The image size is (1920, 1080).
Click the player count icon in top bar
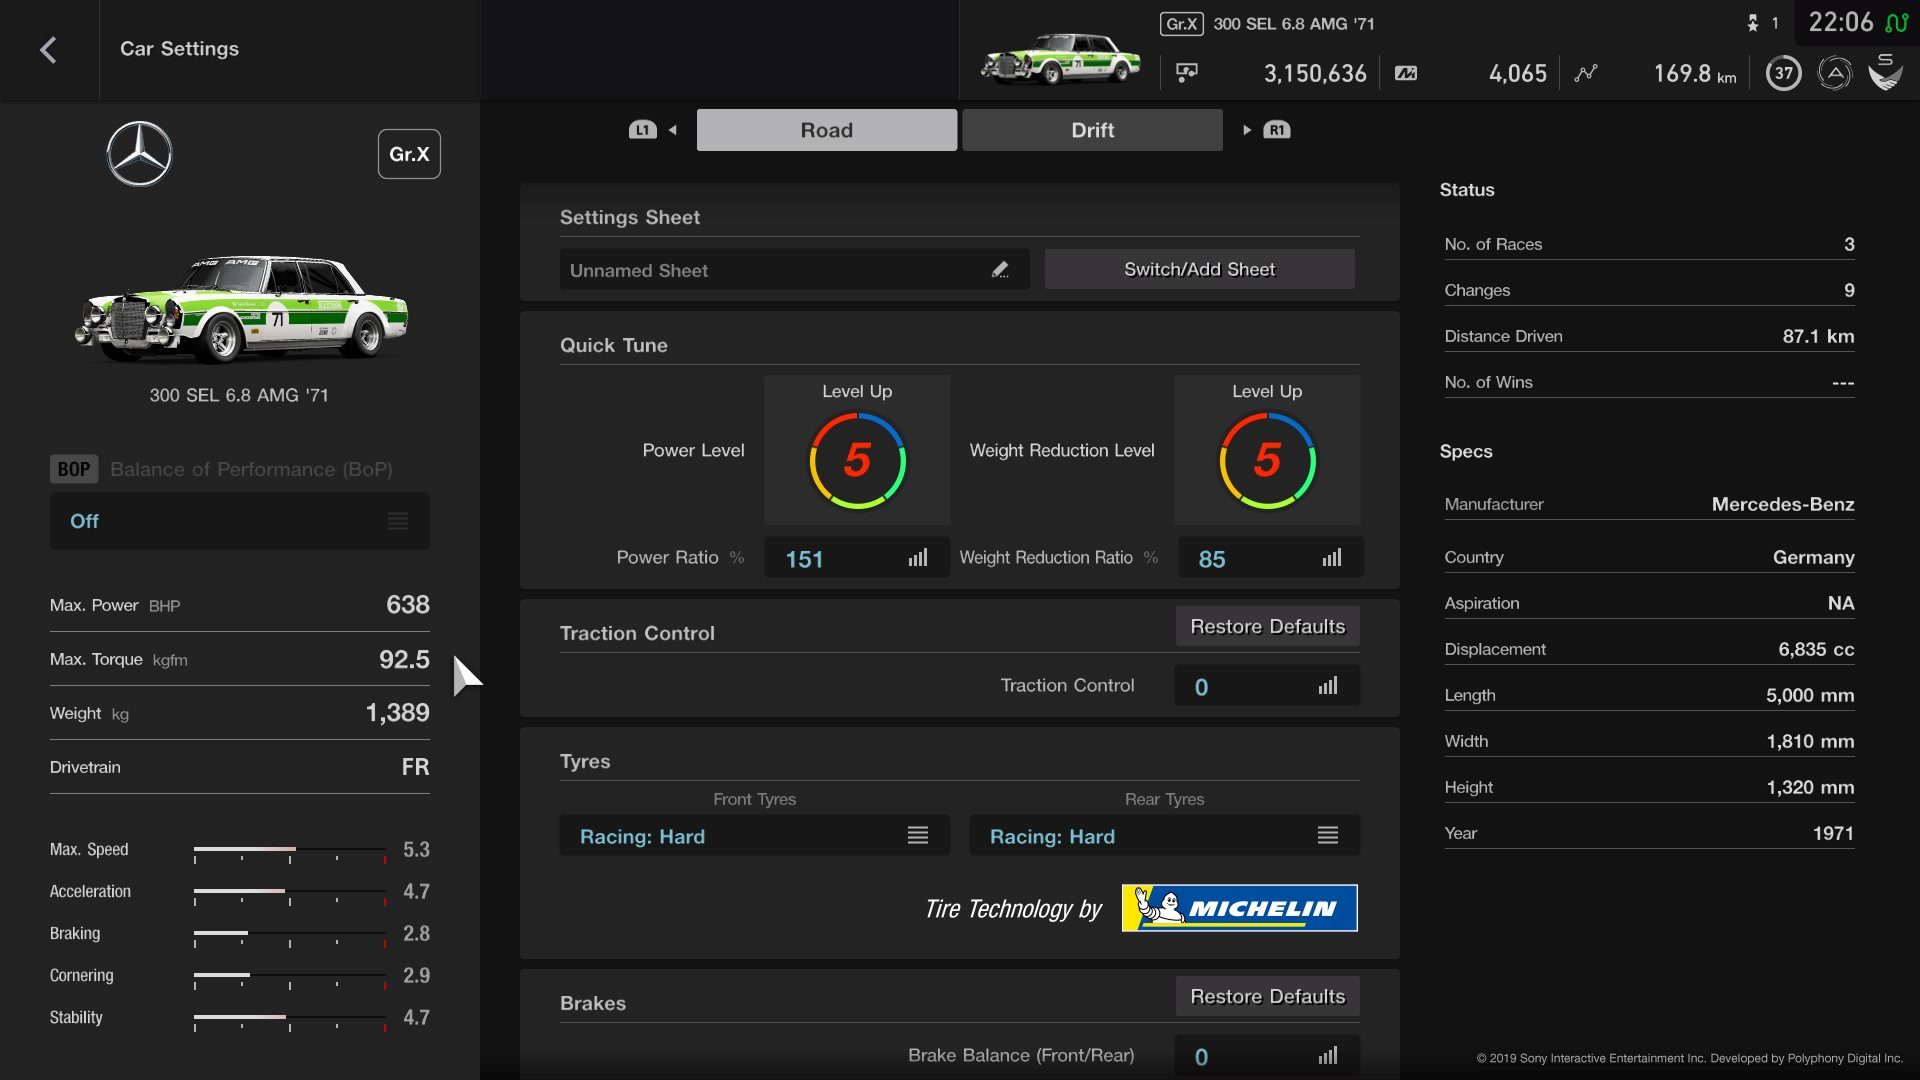tap(1753, 23)
